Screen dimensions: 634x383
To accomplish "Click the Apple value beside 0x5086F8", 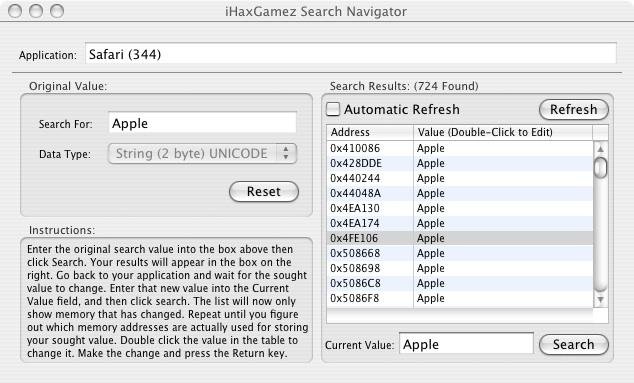I will tap(431, 298).
